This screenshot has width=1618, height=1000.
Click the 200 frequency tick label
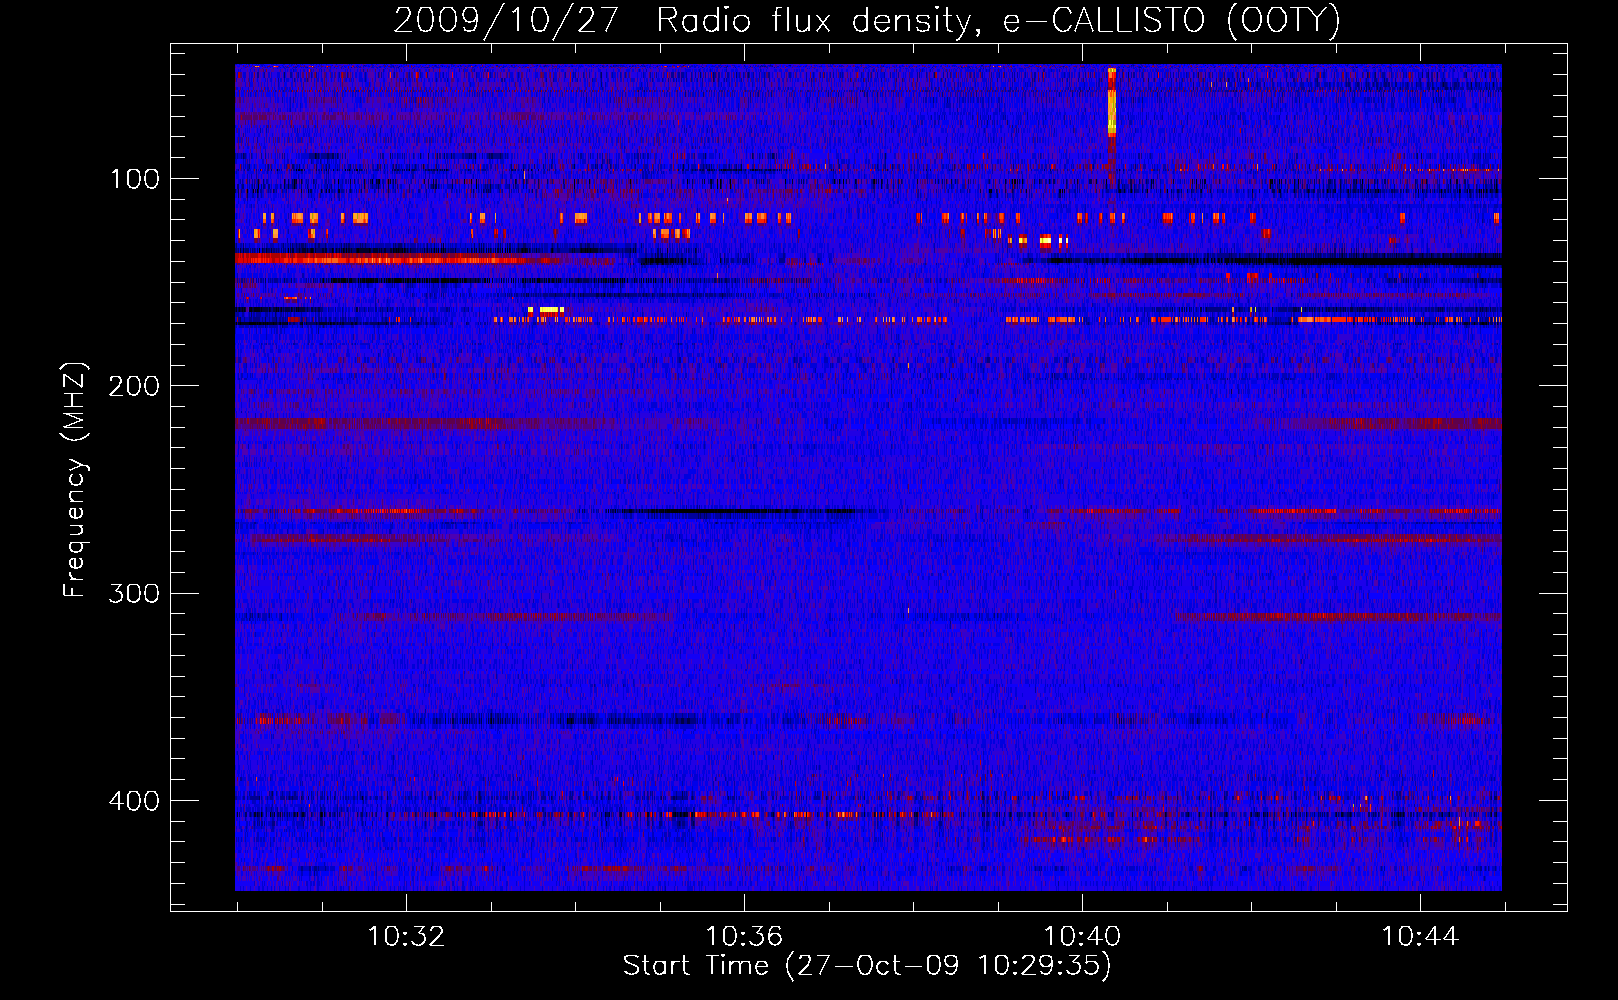(134, 386)
